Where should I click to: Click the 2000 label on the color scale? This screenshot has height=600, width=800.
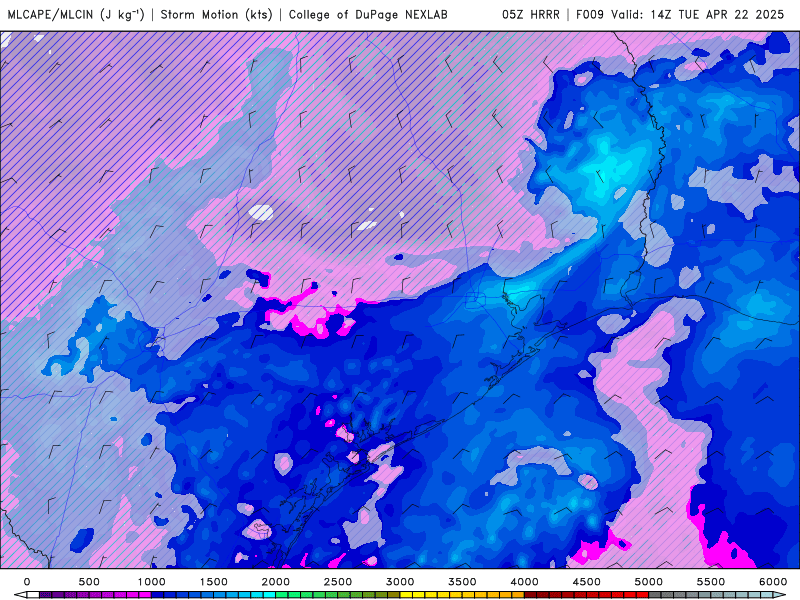pyautogui.click(x=276, y=582)
